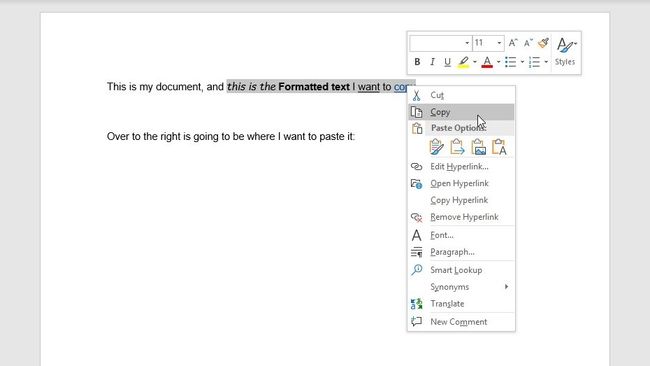
Task: Paste with Keep Source Formatting
Action: pyautogui.click(x=436, y=147)
